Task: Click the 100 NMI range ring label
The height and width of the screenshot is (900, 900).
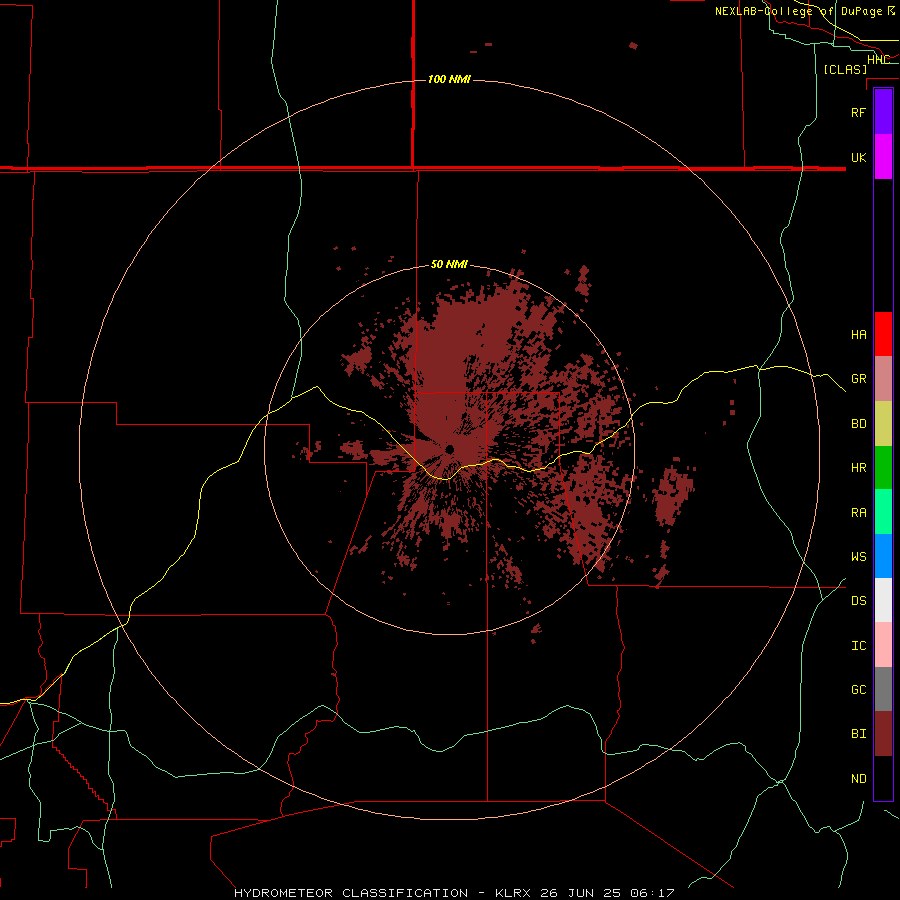Action: [449, 79]
